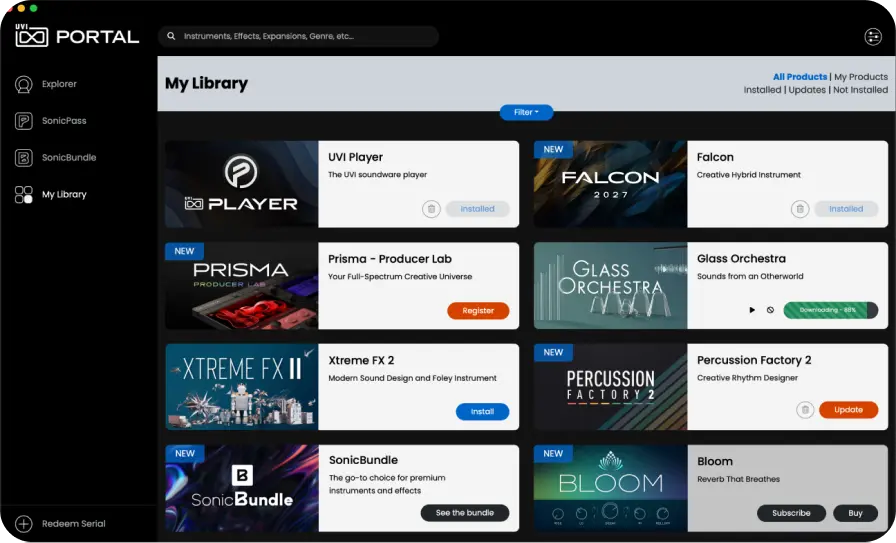Show Not Installed products
The image size is (896, 543).
860,90
